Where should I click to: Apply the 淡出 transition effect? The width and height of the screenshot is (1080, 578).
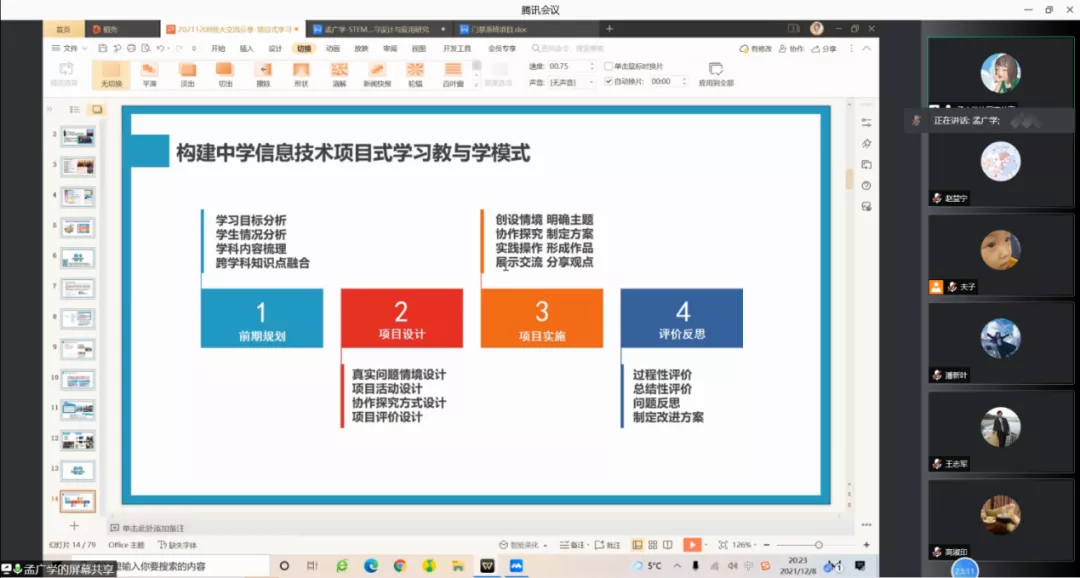187,74
